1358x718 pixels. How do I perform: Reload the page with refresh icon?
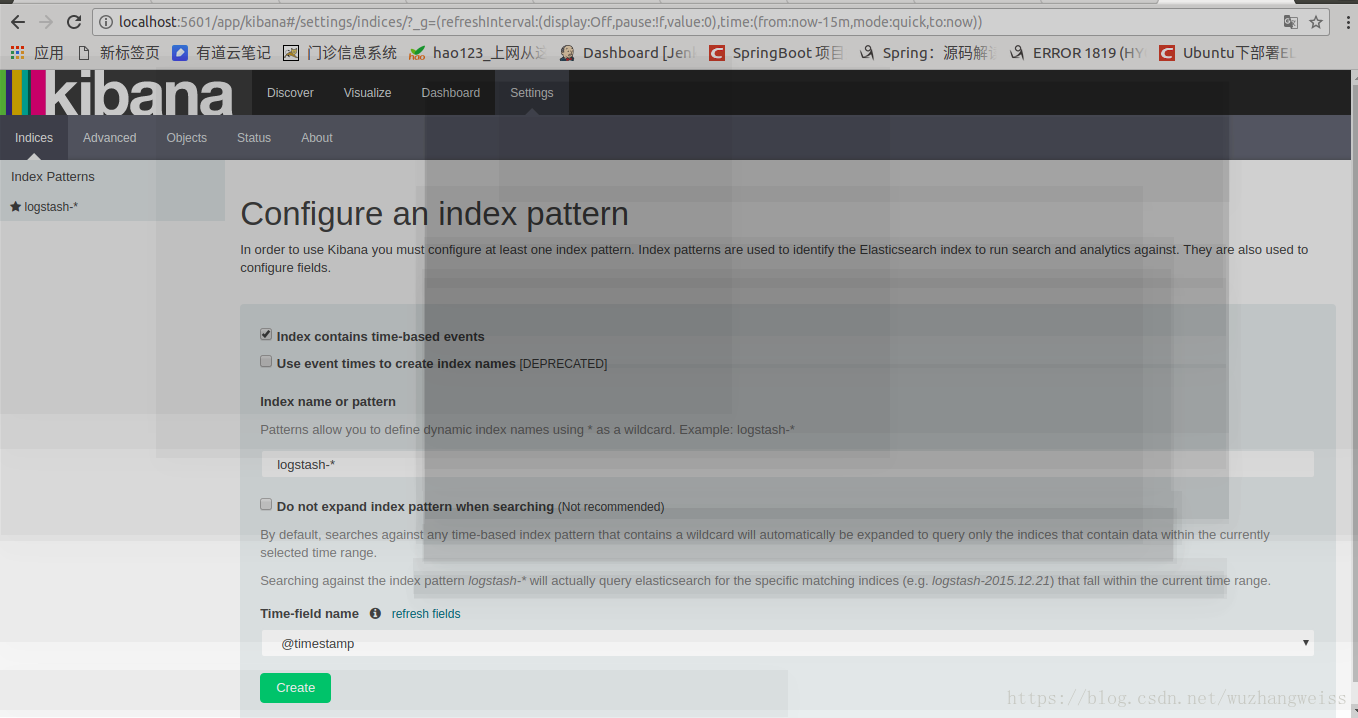74,22
